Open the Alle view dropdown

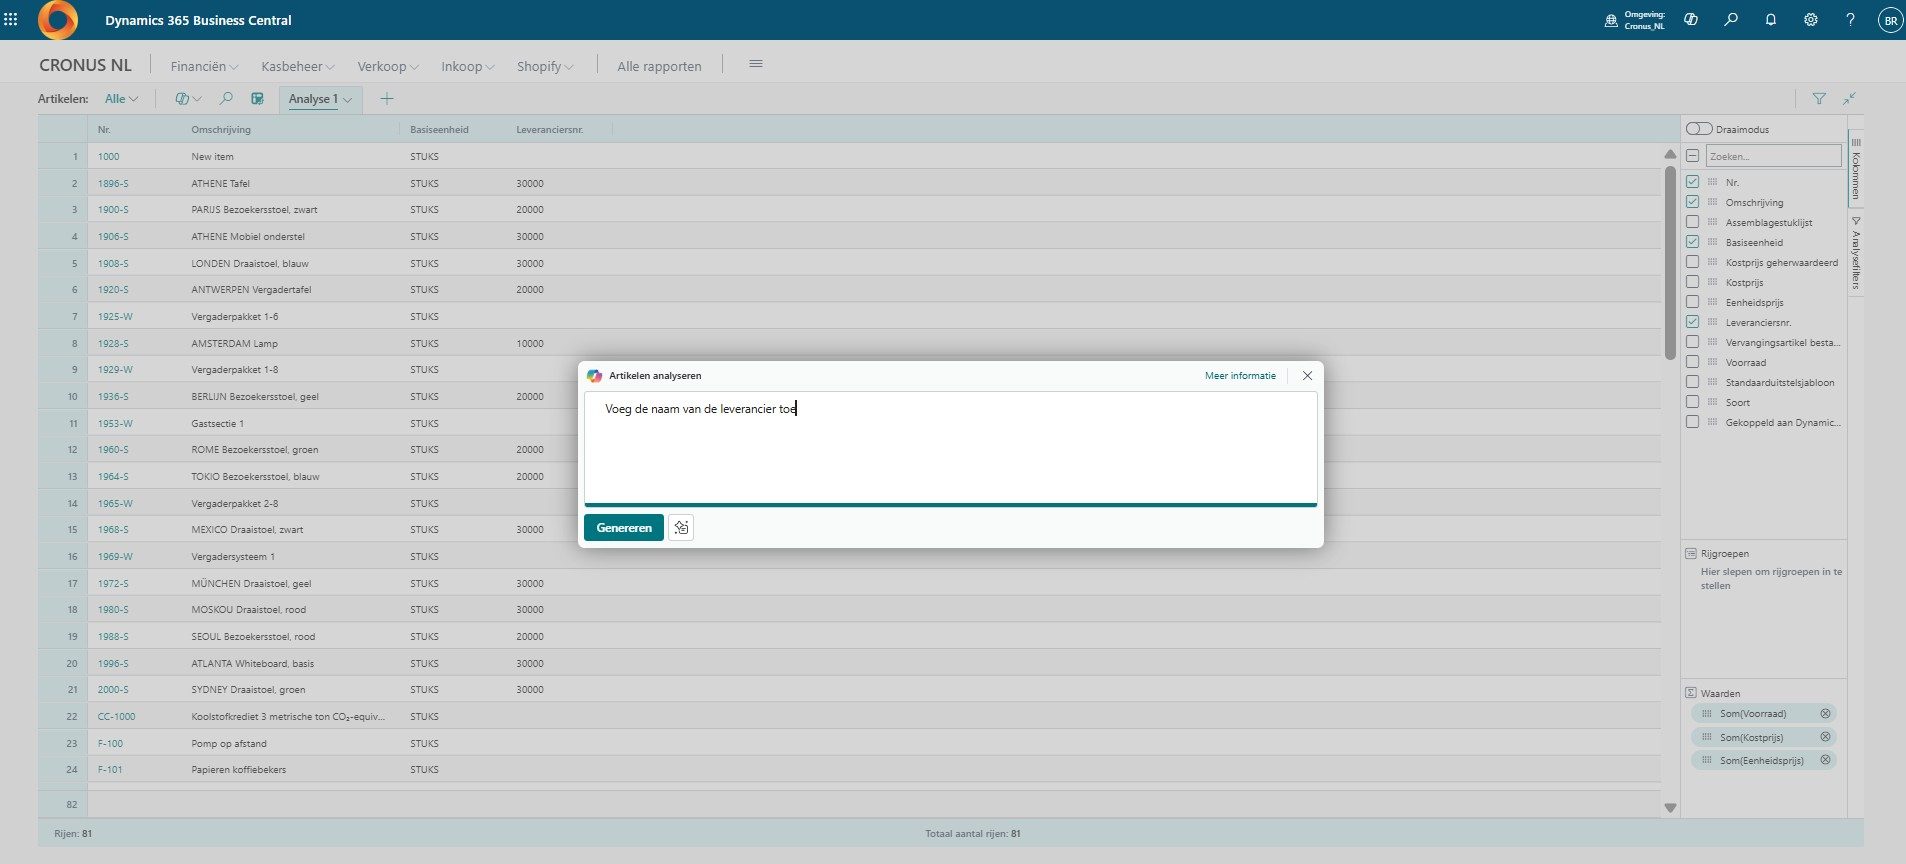coord(121,99)
